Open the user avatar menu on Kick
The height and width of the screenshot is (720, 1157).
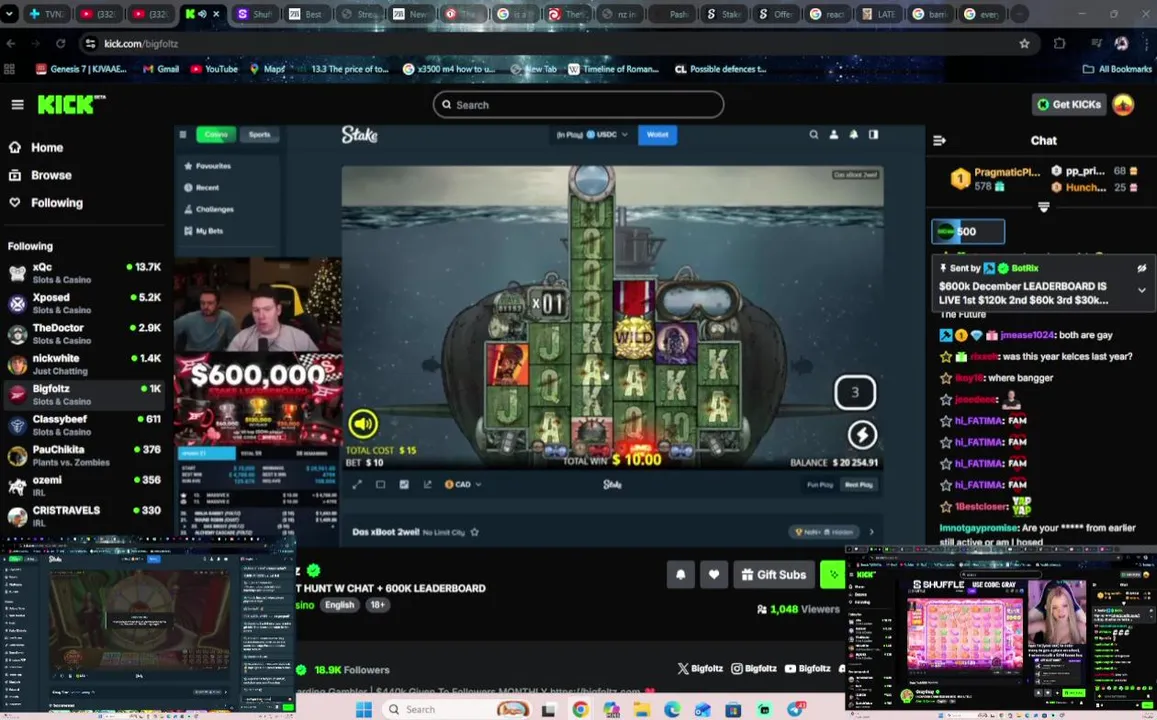pos(1123,105)
